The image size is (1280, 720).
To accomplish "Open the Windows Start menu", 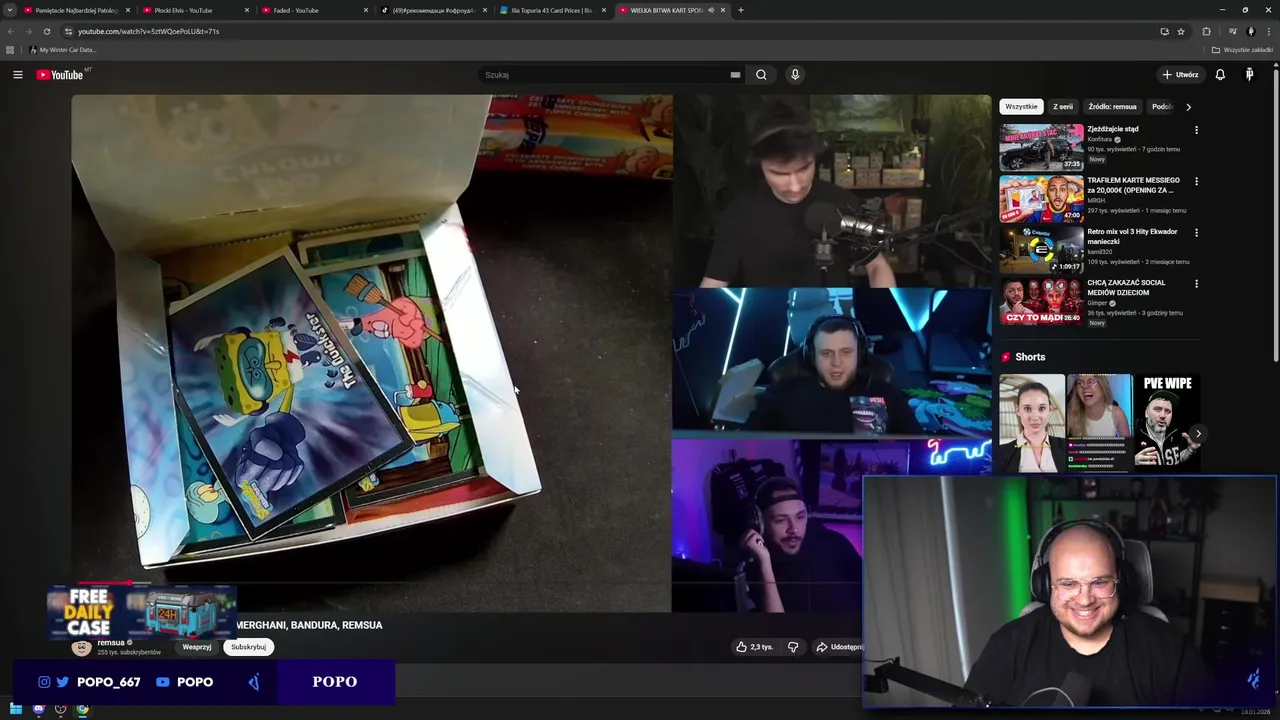I will point(16,710).
